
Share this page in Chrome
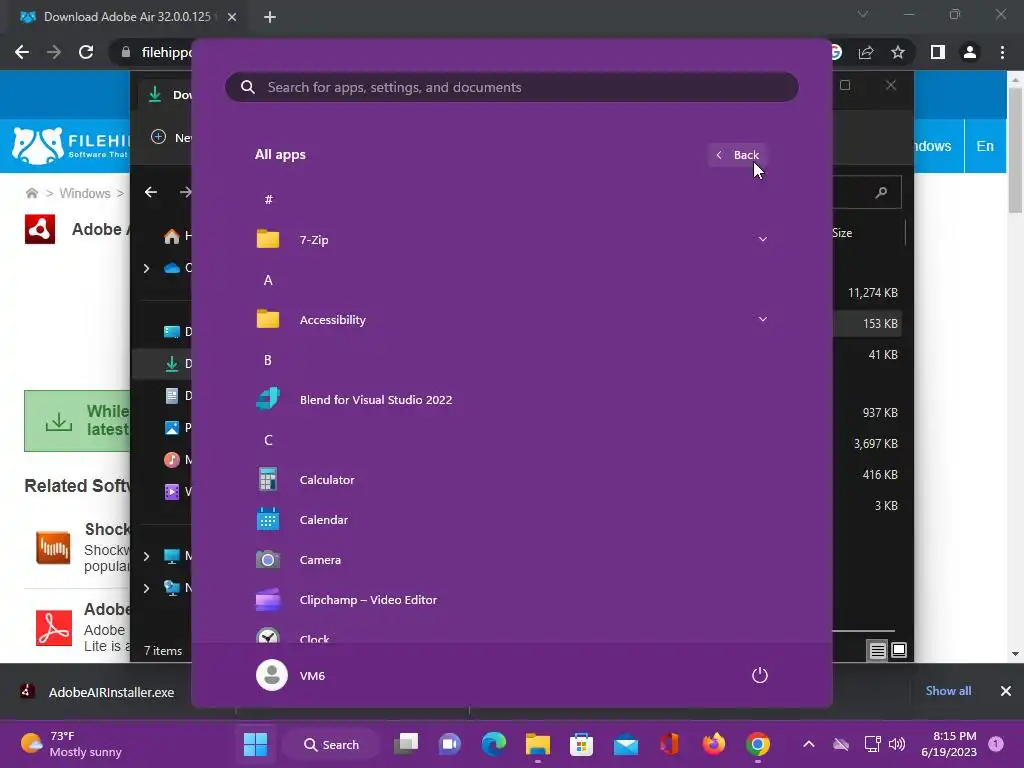(866, 52)
